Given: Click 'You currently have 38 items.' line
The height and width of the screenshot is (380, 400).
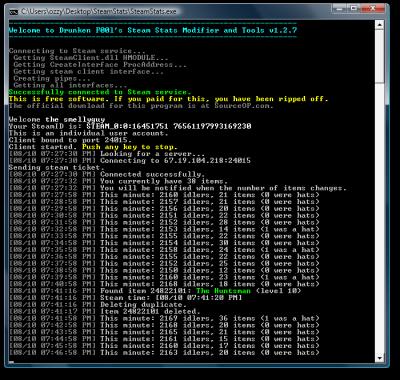Looking at the screenshot, I should coord(119,181).
